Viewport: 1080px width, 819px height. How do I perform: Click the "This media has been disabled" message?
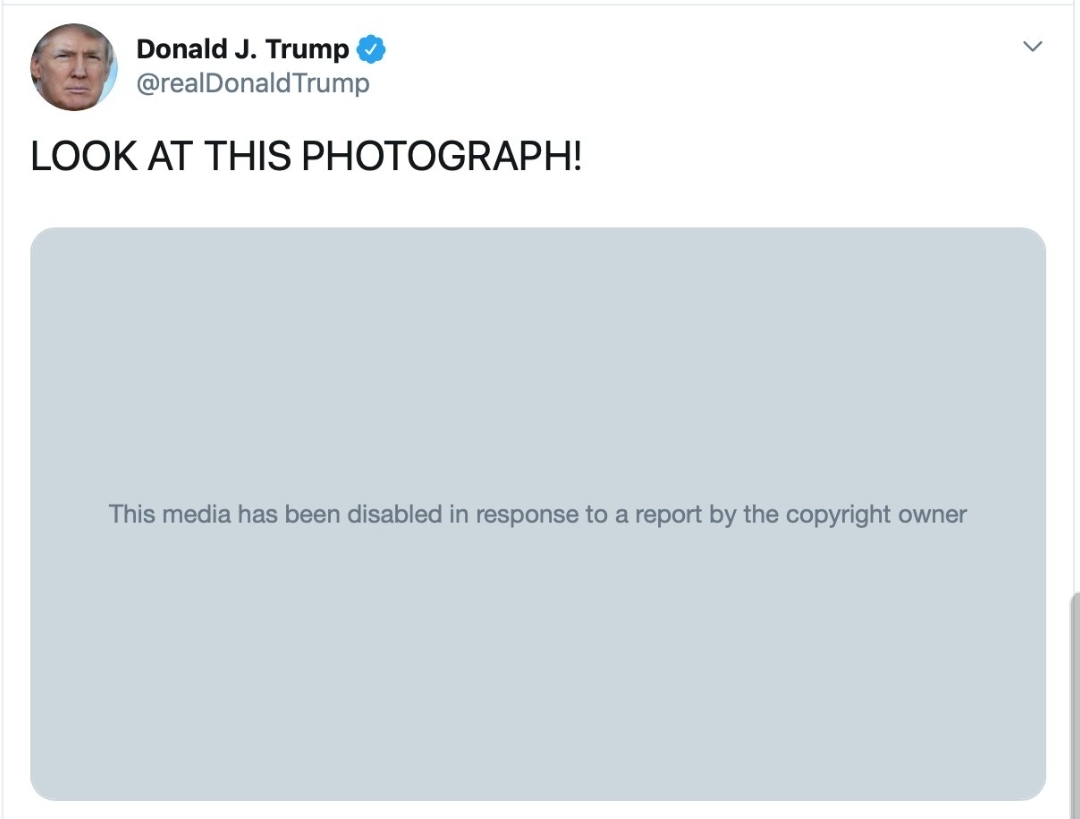point(538,514)
